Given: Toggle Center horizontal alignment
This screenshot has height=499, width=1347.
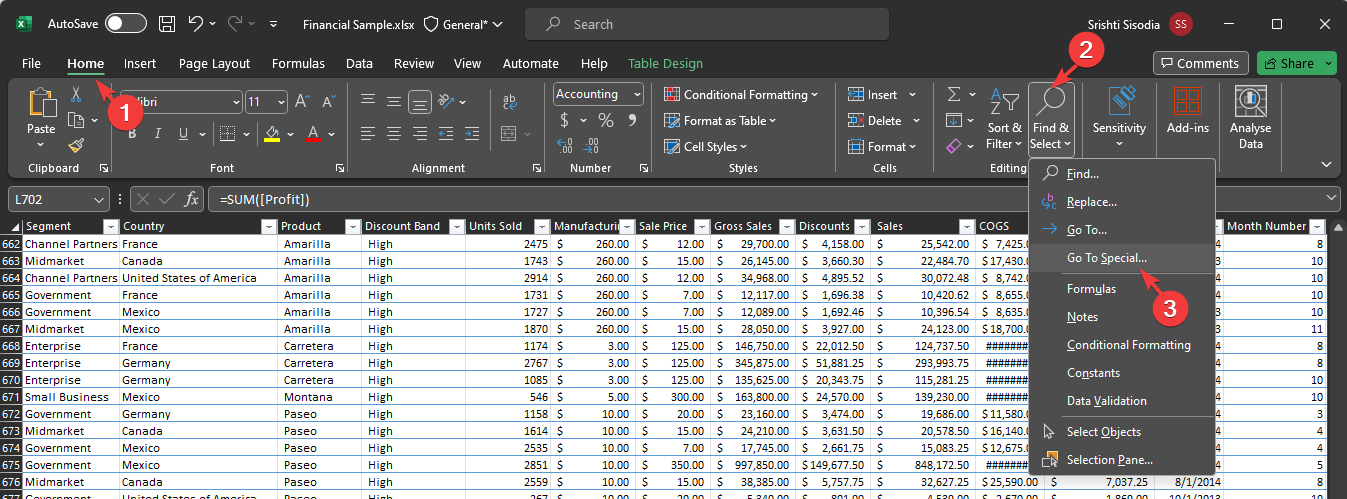Looking at the screenshot, I should pyautogui.click(x=394, y=133).
